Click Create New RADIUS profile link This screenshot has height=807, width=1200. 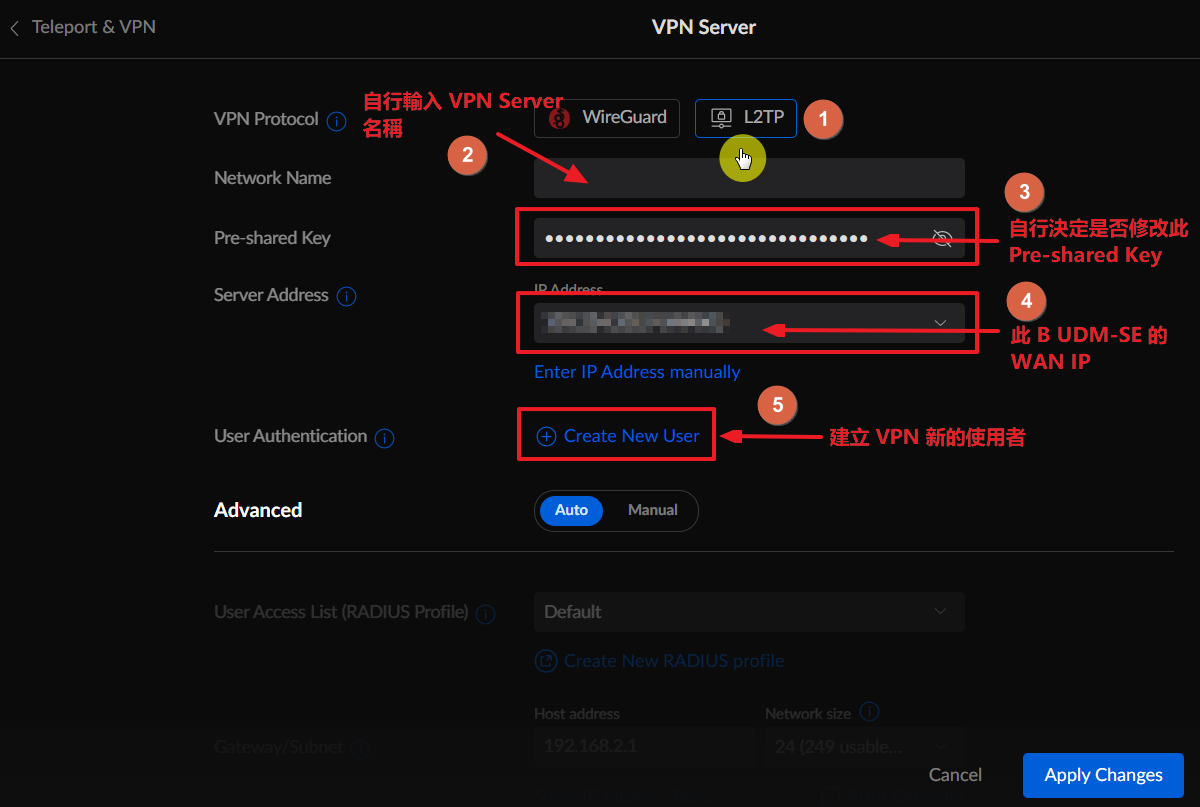pos(660,661)
